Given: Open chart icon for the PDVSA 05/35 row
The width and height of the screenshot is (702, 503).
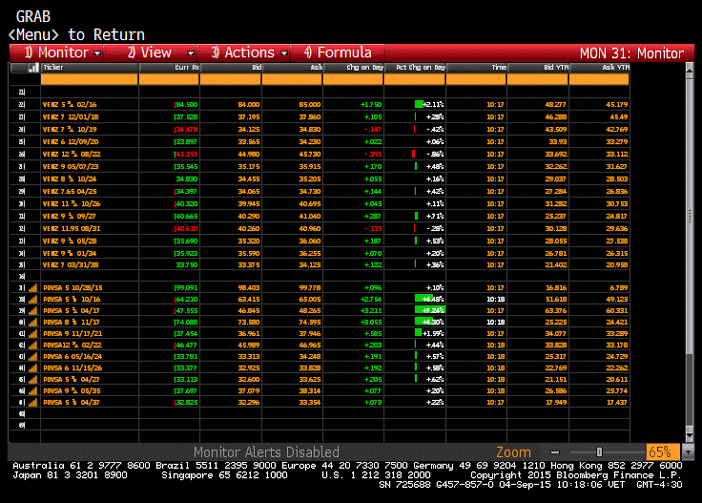Looking at the screenshot, I should (x=33, y=391).
